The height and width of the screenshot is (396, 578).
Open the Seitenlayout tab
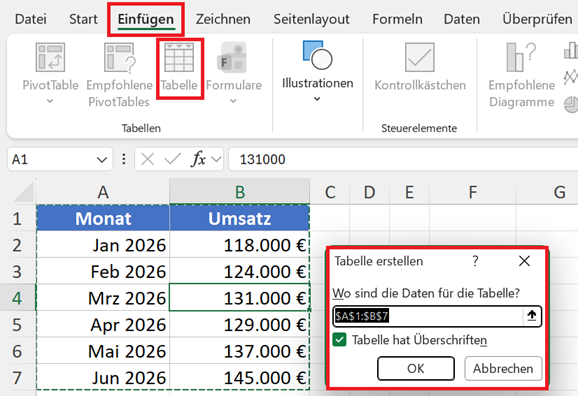click(311, 19)
